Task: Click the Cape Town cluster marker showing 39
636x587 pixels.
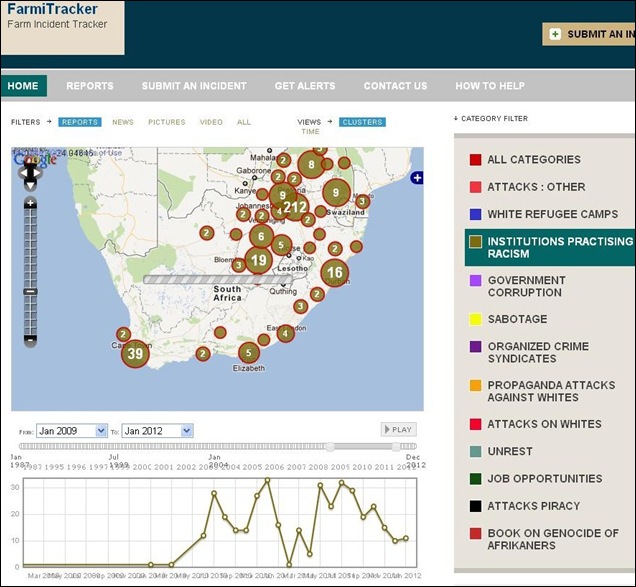Action: tap(136, 353)
